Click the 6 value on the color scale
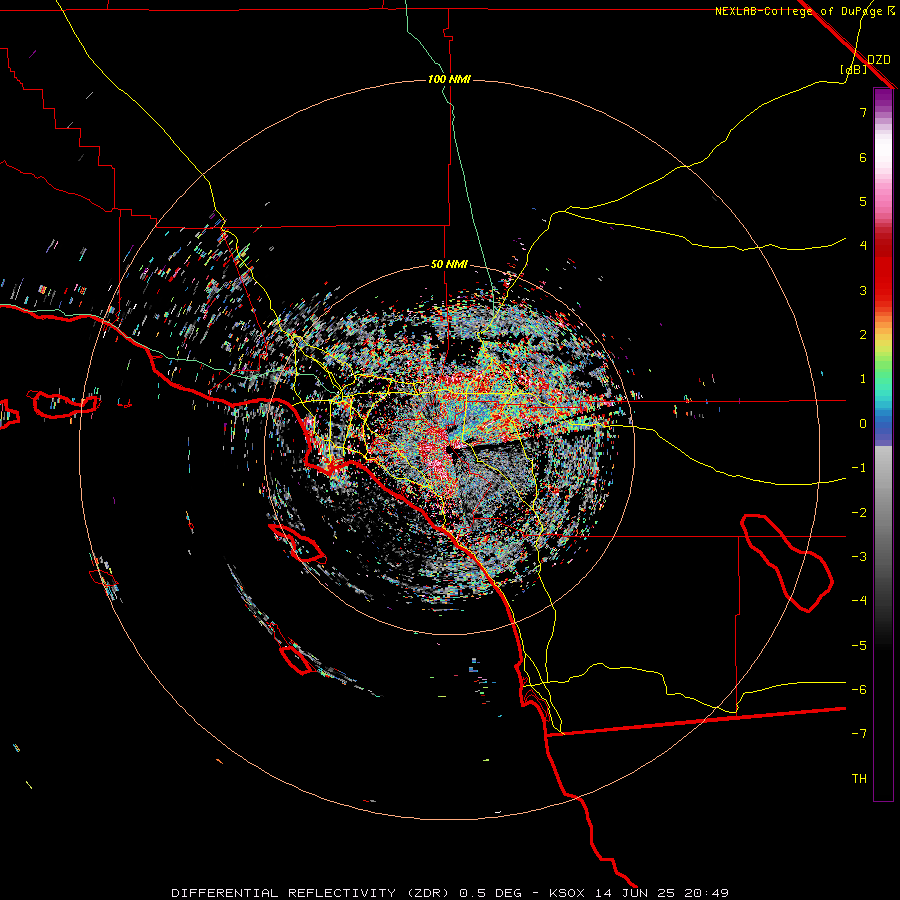This screenshot has height=900, width=900. coord(863,157)
